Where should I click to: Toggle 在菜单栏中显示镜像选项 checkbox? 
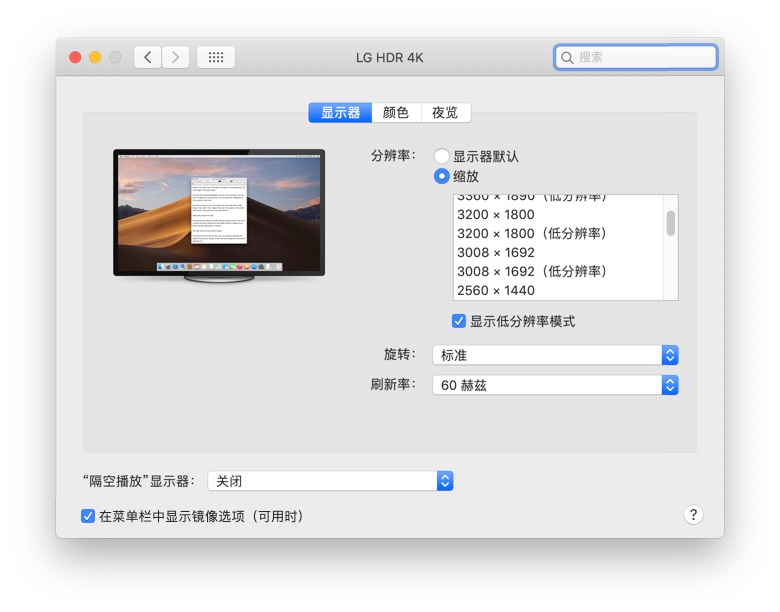click(x=88, y=516)
